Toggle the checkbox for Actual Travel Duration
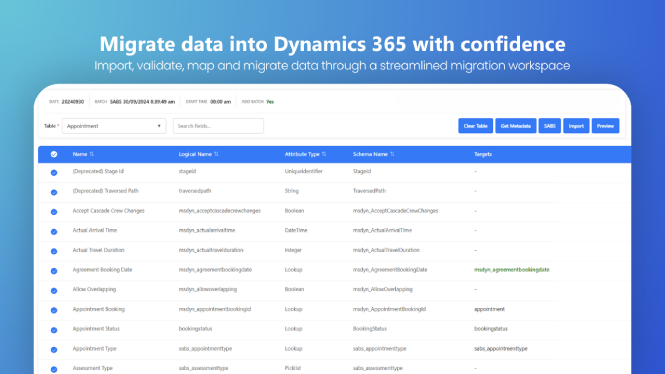Screen dimensions: 665x374 pyautogui.click(x=54, y=251)
